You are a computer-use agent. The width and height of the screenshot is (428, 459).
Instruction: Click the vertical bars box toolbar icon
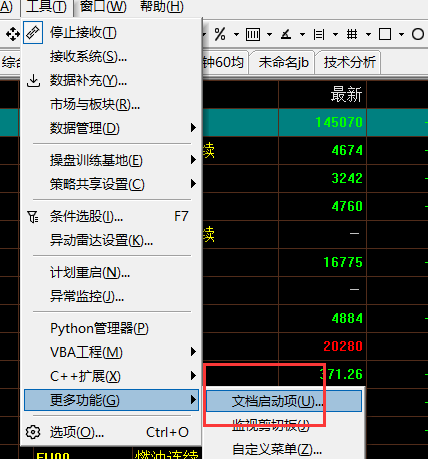coord(253,34)
